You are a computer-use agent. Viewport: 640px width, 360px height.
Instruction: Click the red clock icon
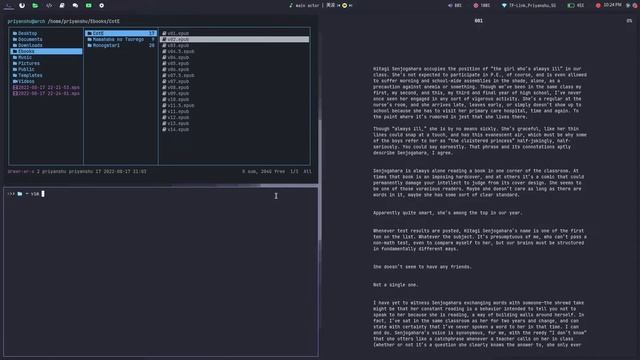[x=598, y=5]
